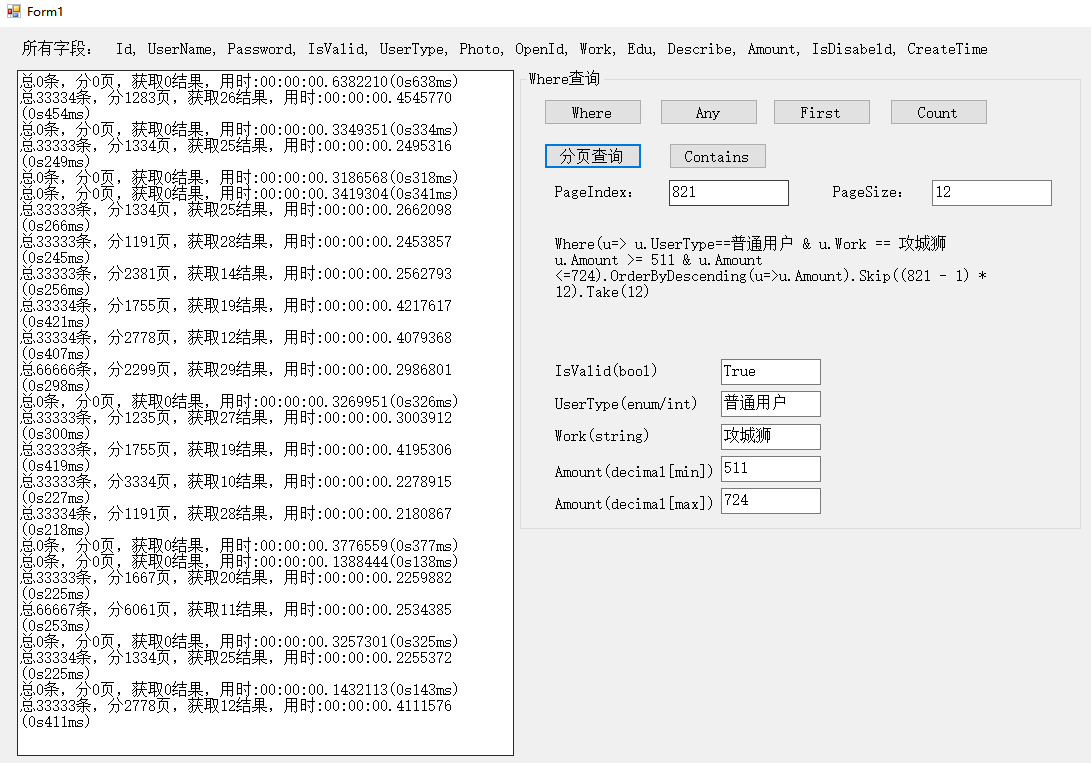Click log line 分3334页 获取10结果
Image resolution: width=1091 pixels, height=763 pixels.
pos(236,490)
